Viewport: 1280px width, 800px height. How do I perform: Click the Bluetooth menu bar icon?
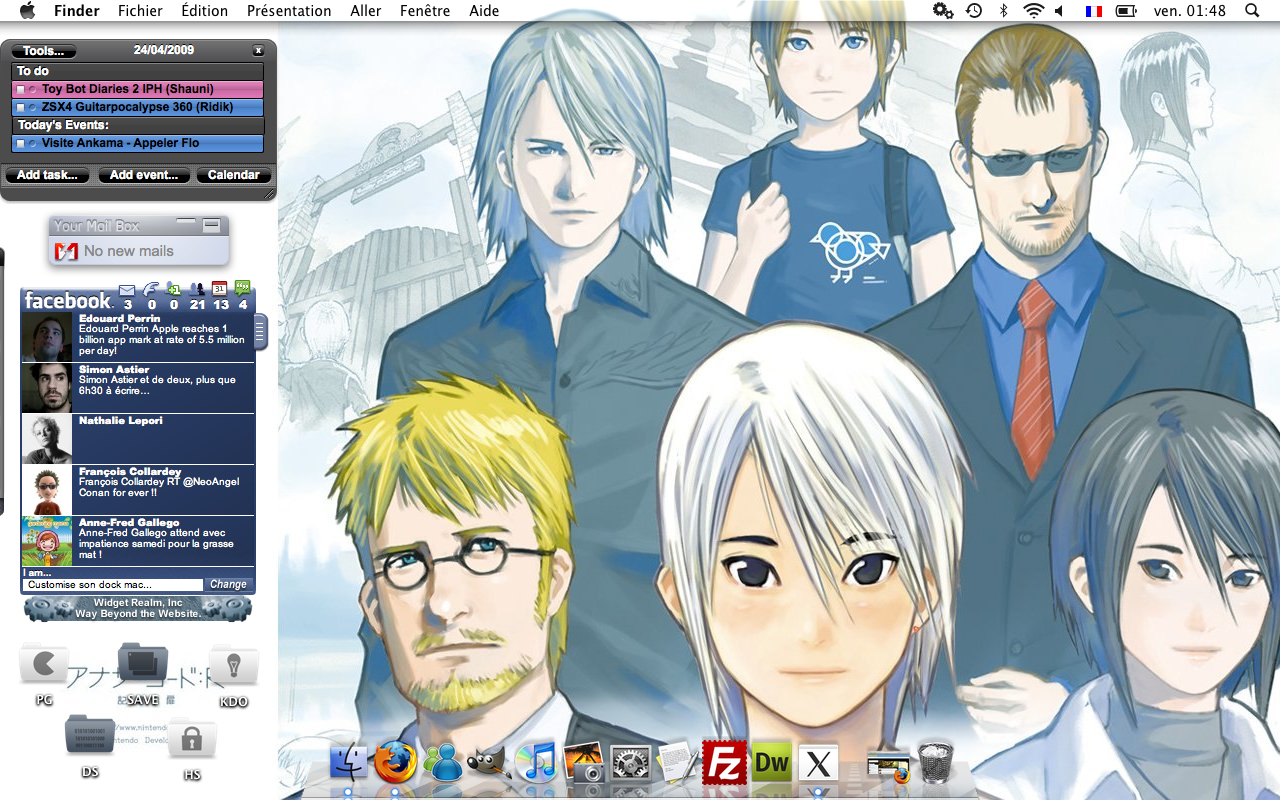[x=1004, y=11]
